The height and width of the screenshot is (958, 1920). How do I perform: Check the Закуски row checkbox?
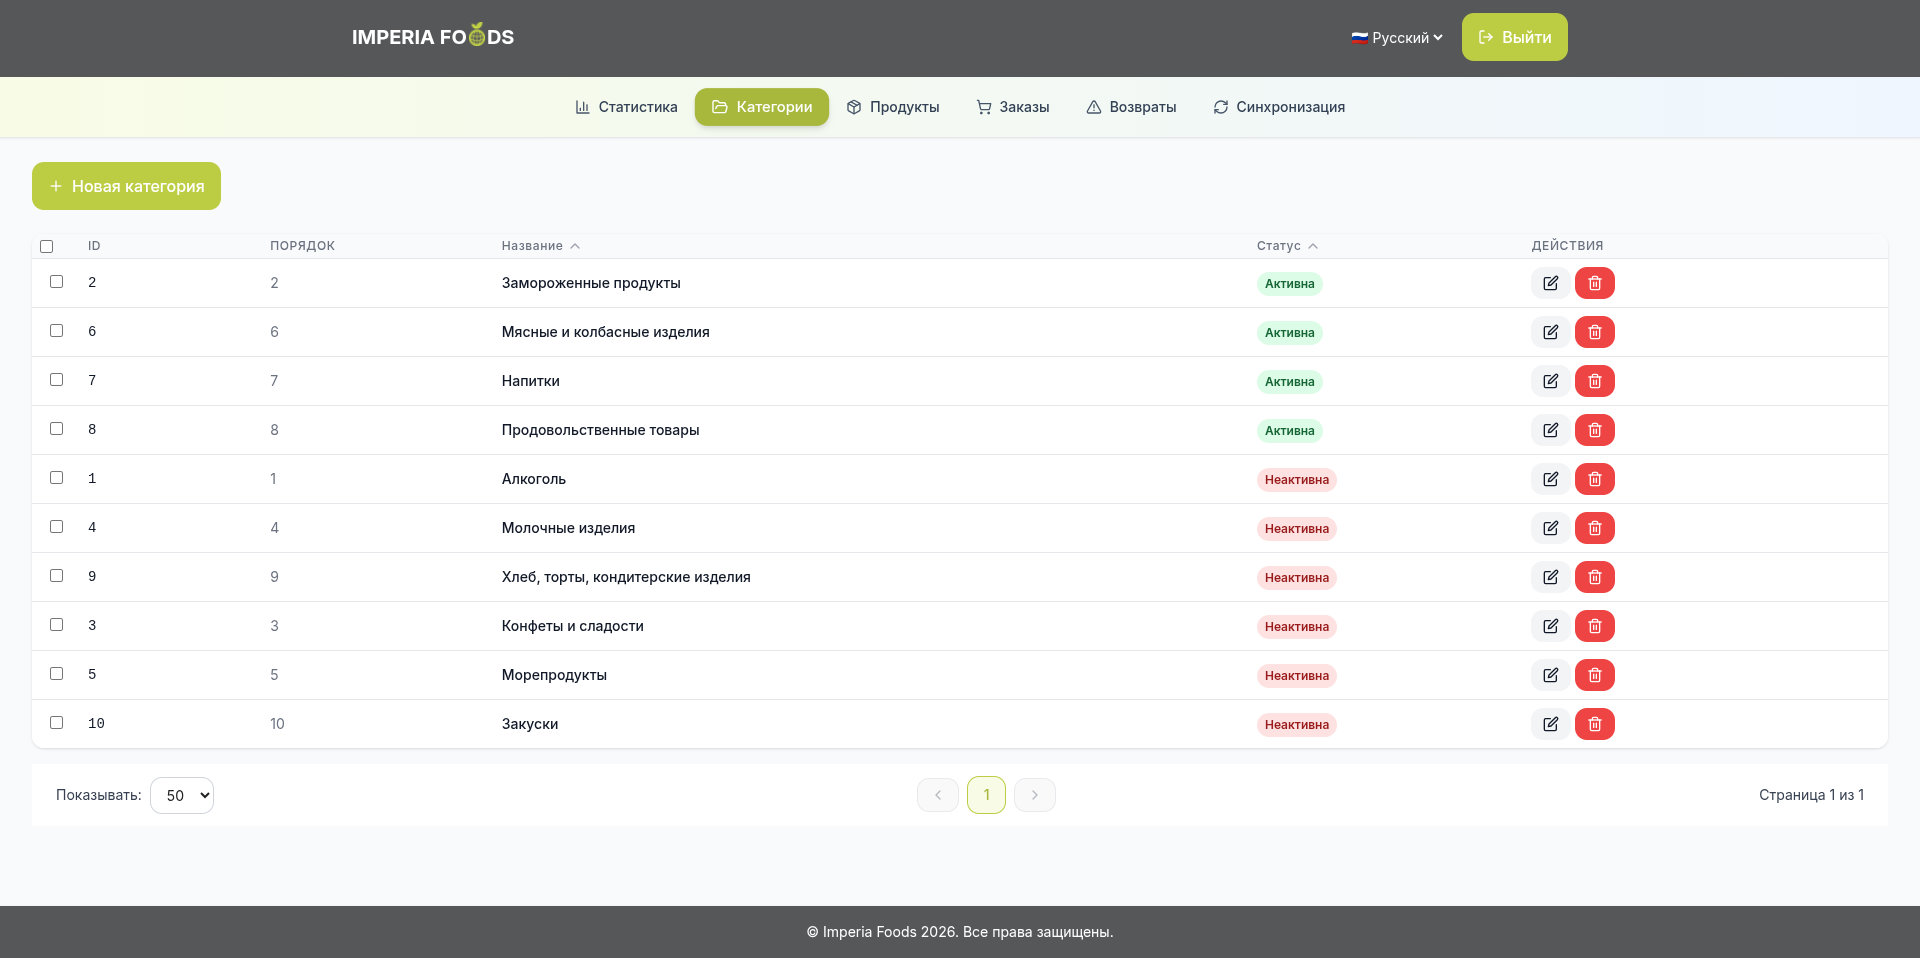[x=57, y=723]
